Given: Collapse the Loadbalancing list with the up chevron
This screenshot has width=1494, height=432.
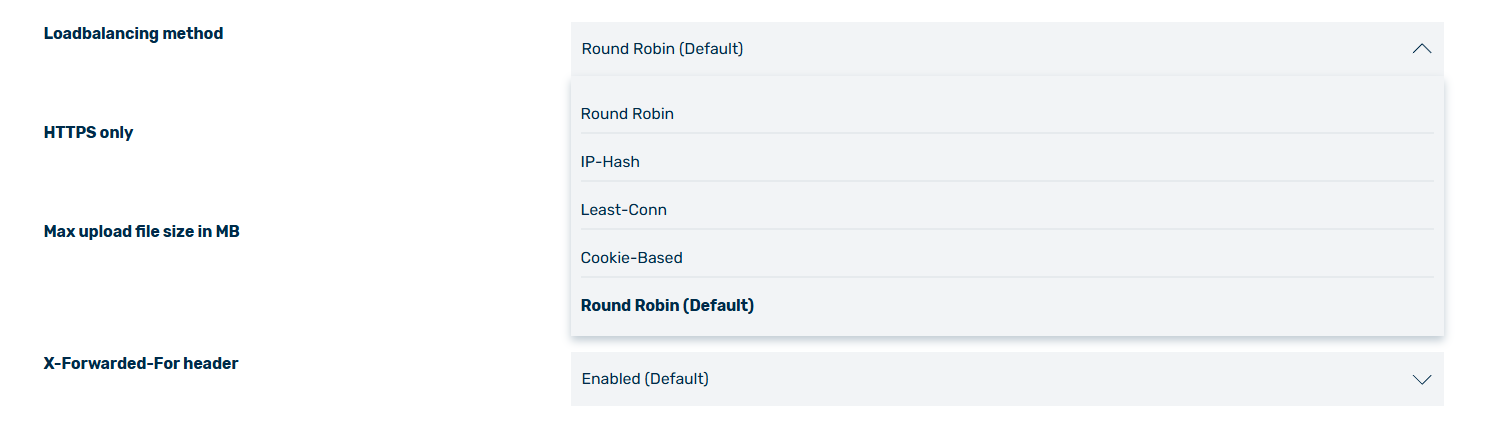Looking at the screenshot, I should coord(1421,49).
